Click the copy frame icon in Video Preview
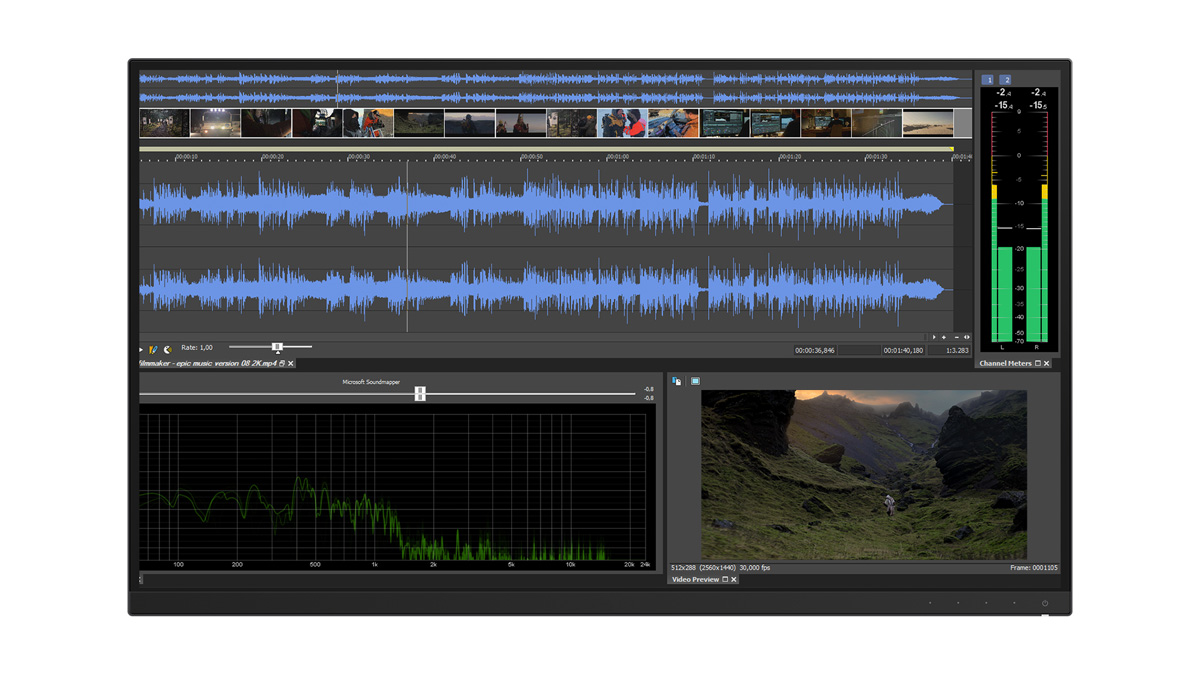Screen dimensions: 1200x675 click(x=677, y=381)
